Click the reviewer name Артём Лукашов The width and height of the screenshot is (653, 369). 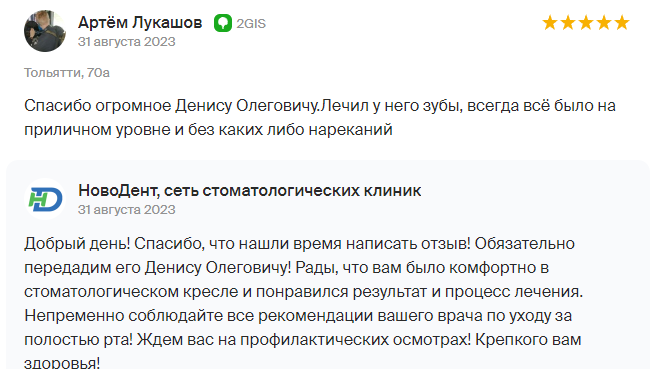[x=140, y=22]
